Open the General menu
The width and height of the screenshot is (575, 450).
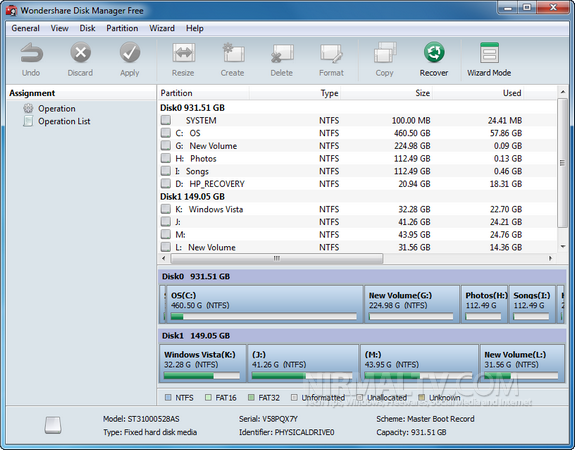click(25, 28)
